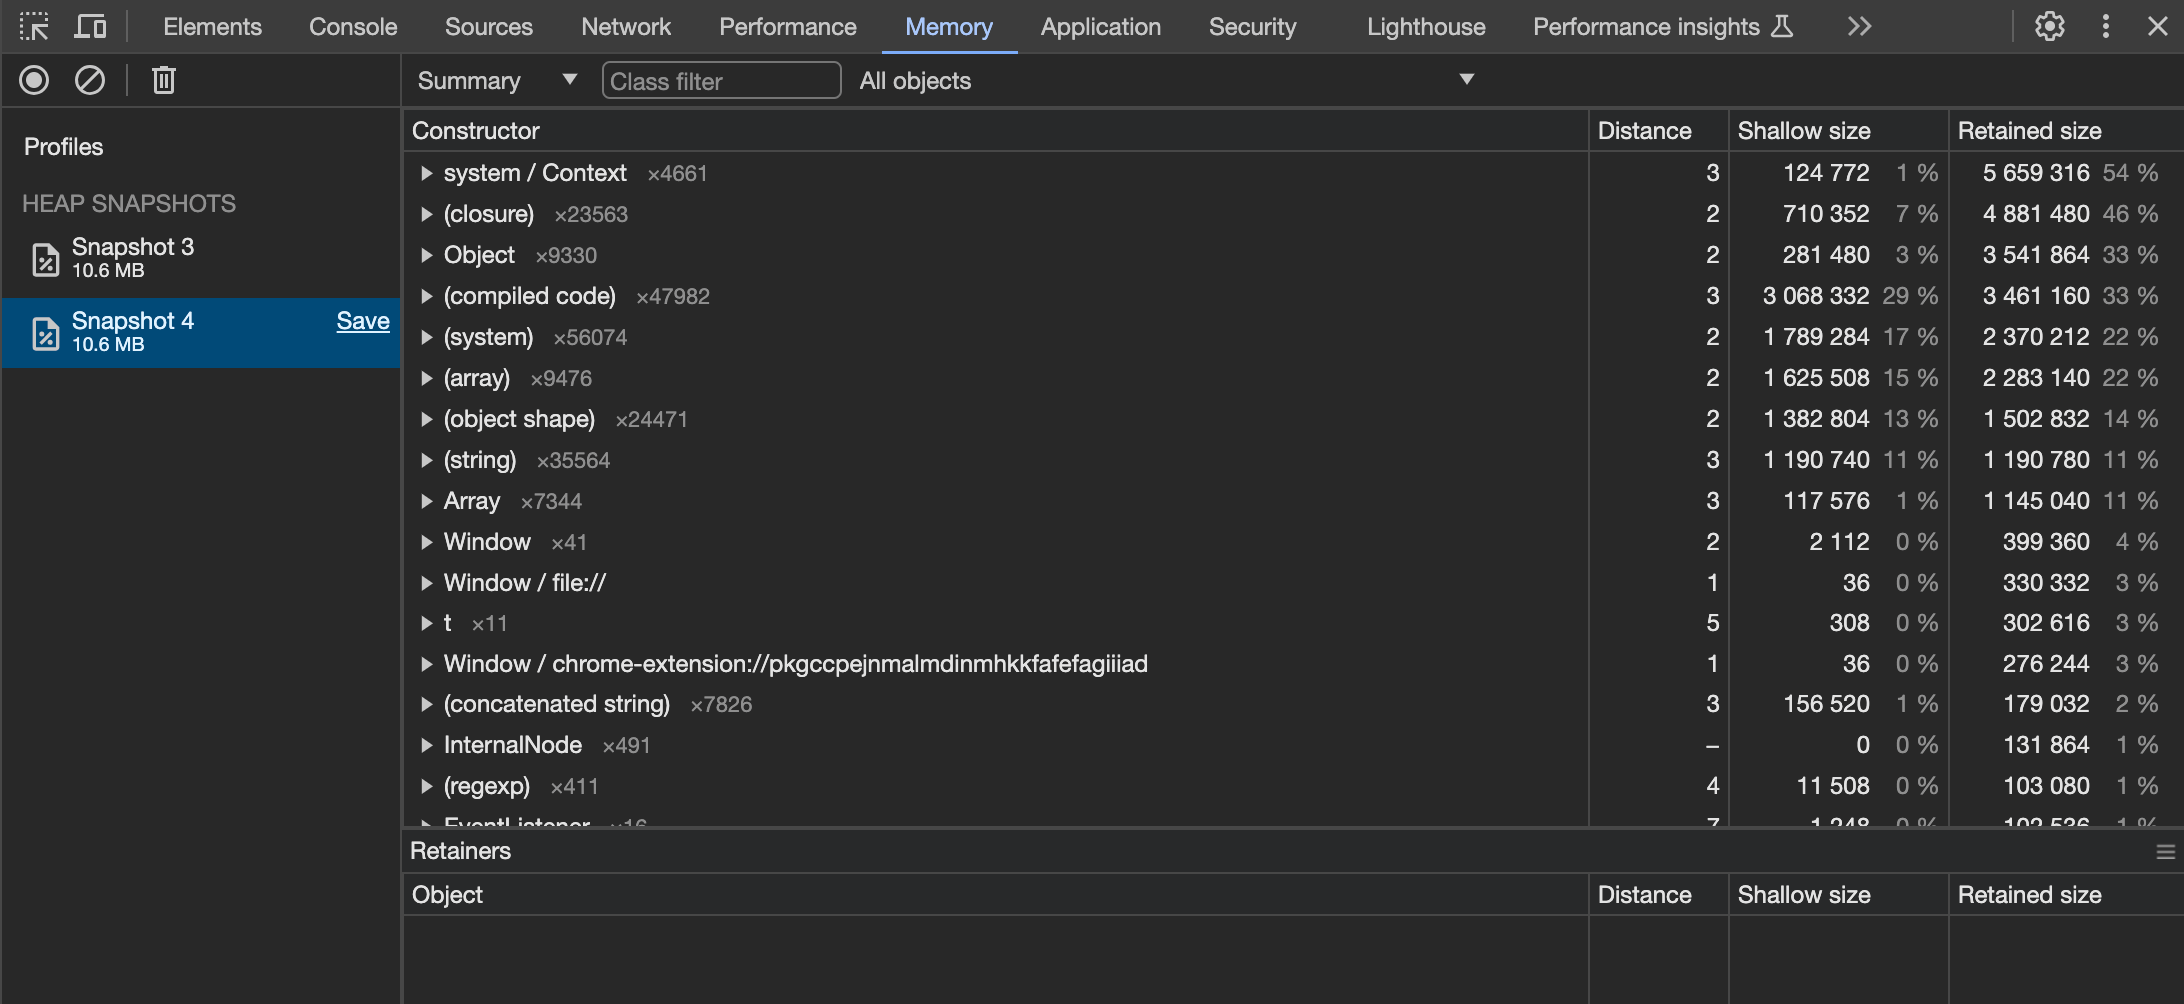Click the take heap snapshot record button

(x=34, y=80)
